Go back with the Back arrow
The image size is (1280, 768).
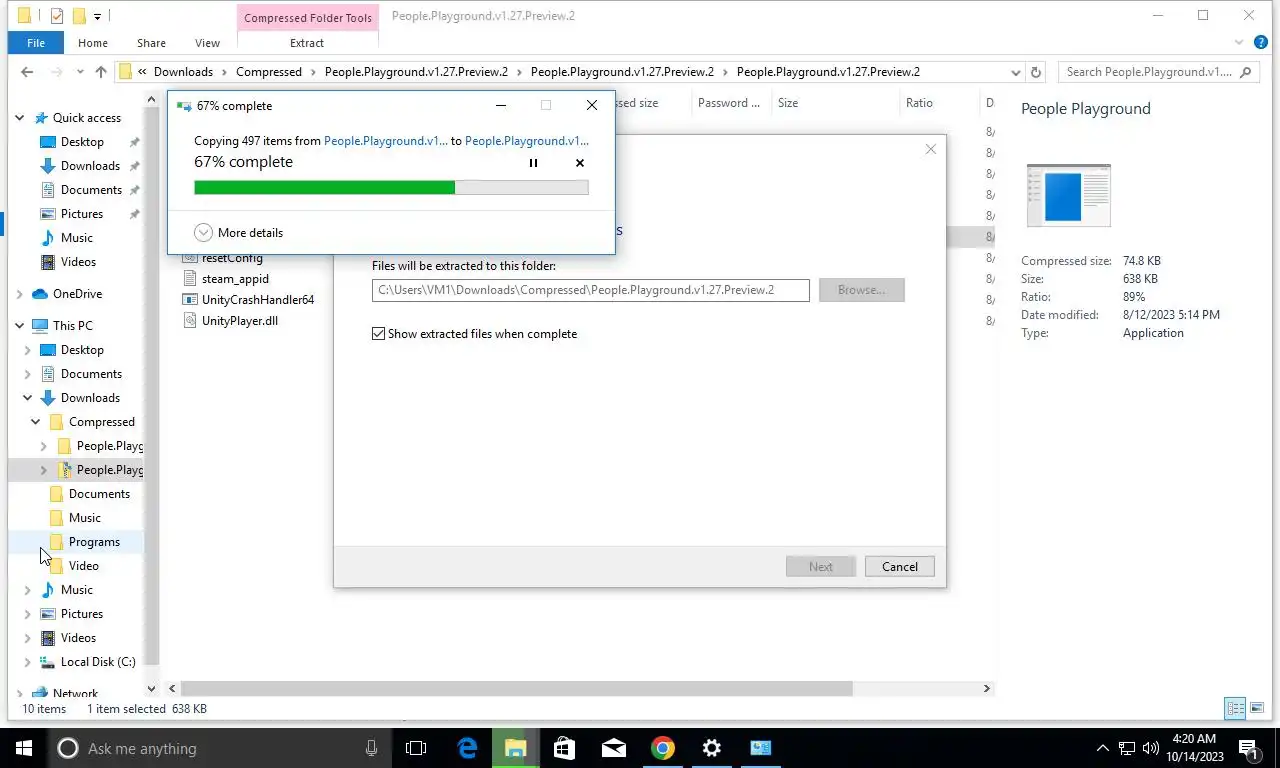27,72
